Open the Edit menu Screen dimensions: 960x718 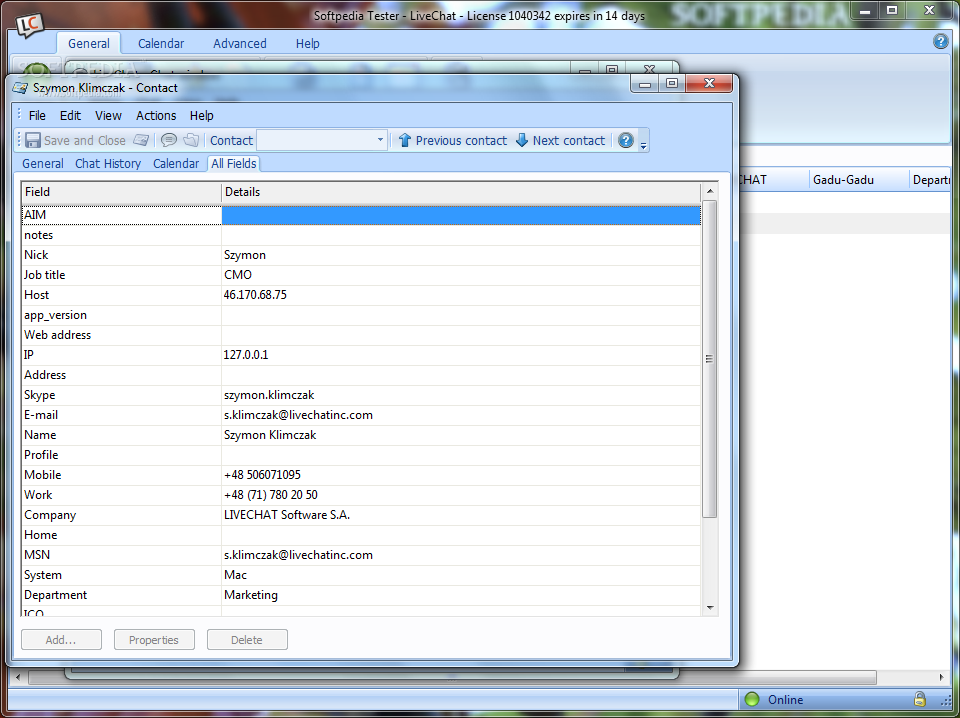coord(70,116)
